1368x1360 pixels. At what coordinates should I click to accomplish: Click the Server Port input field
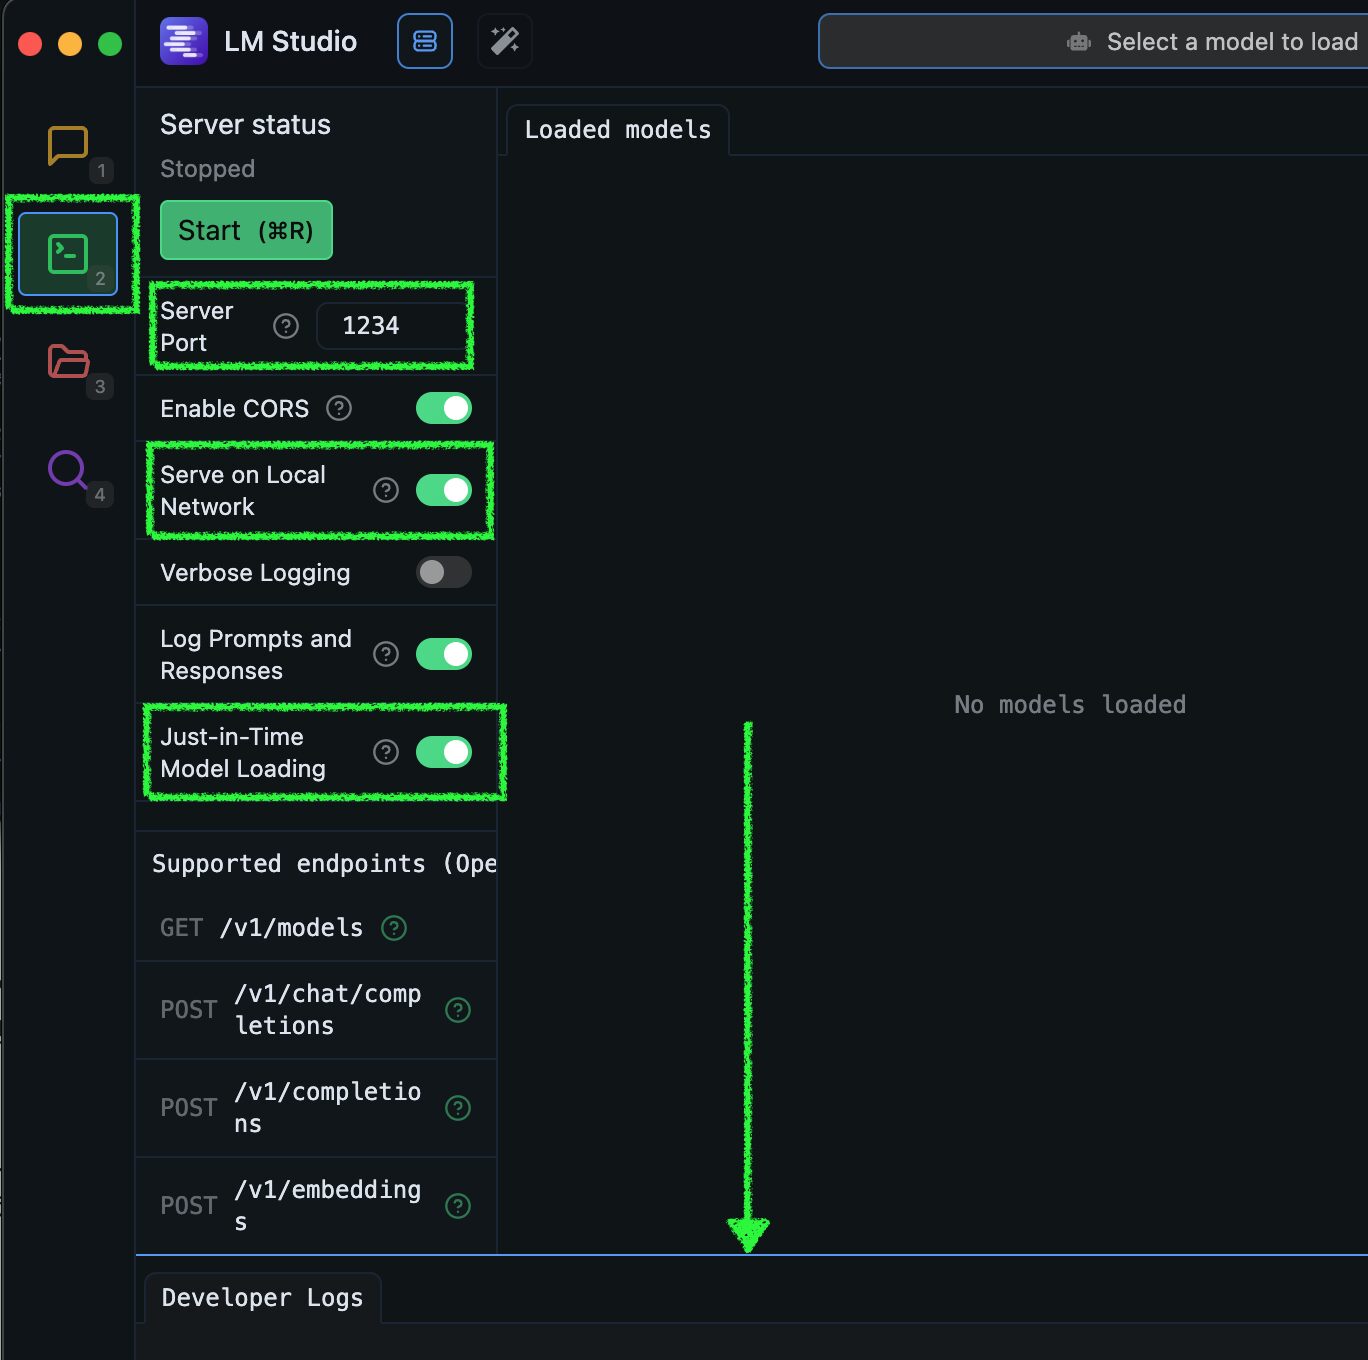click(392, 326)
